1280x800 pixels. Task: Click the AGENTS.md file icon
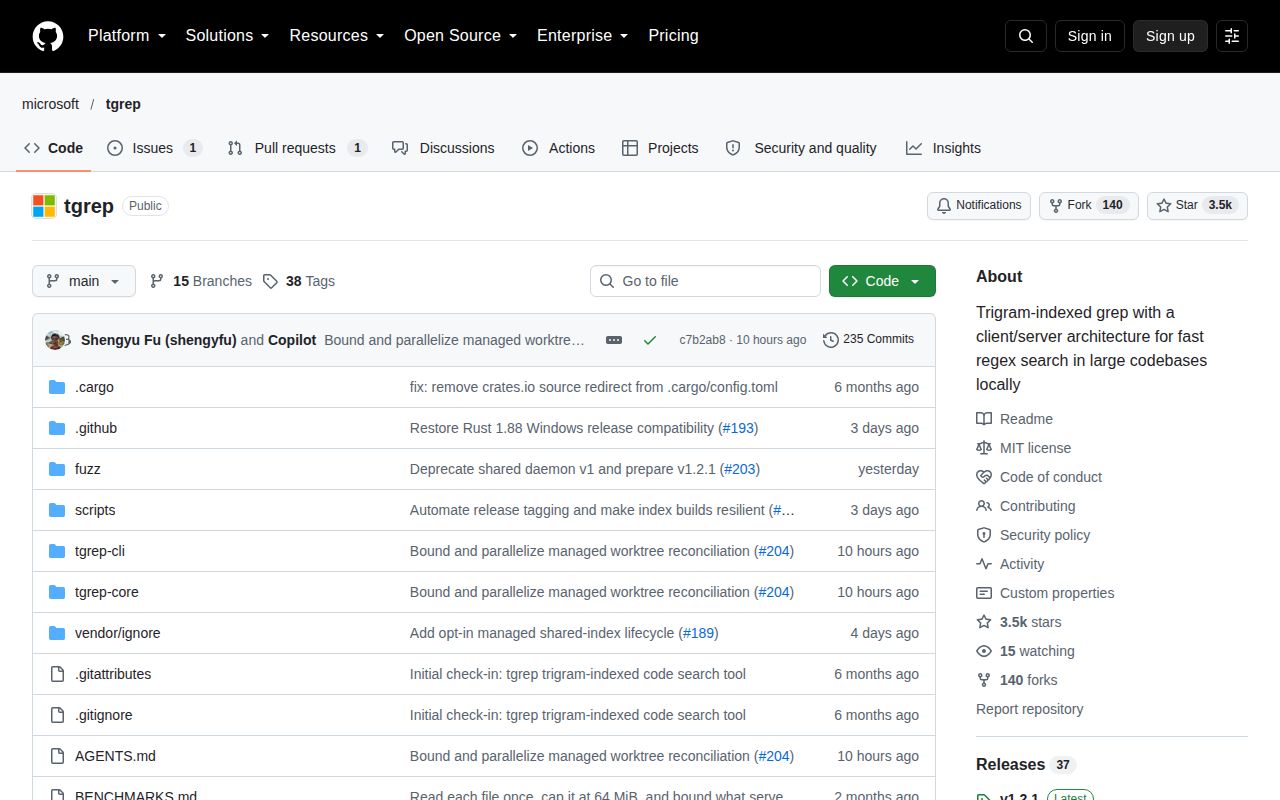coord(57,756)
